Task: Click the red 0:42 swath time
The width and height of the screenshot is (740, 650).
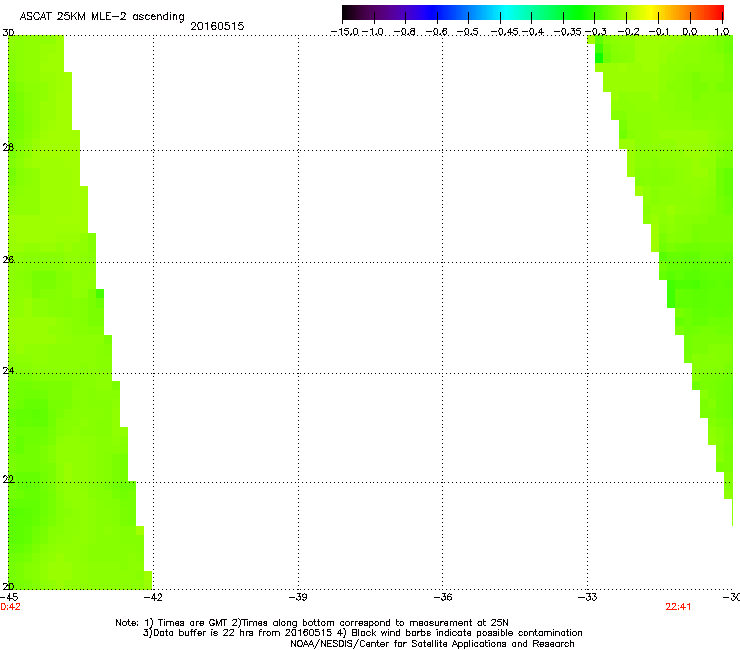Action: click(10, 607)
